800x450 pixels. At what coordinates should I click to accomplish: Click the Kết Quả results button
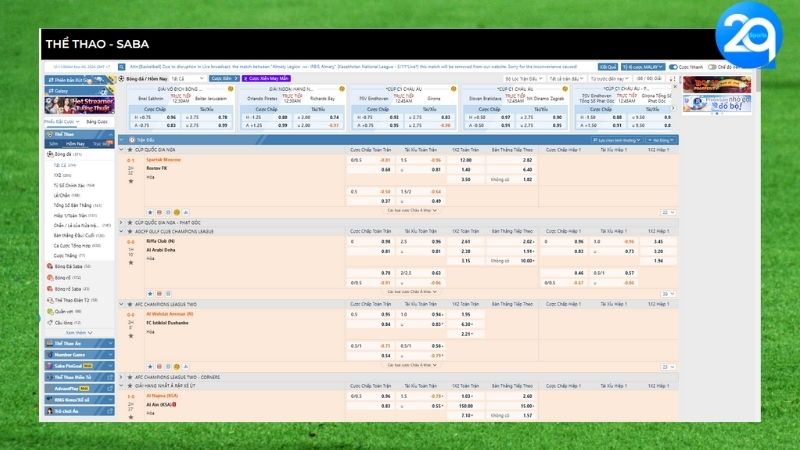(608, 67)
